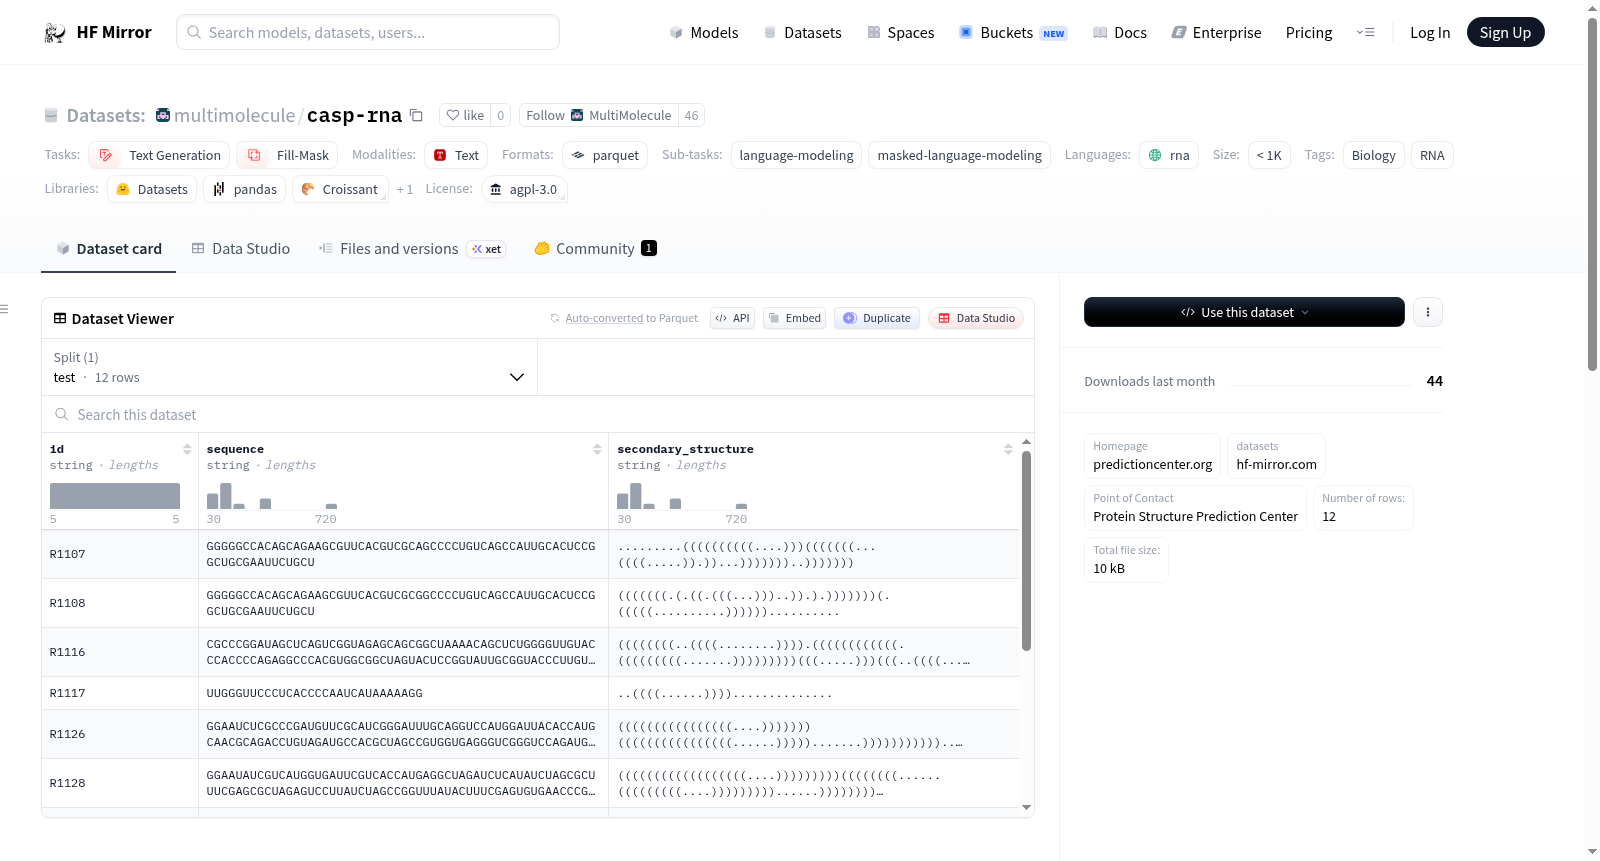Expand the Use this dataset dropdown
The image size is (1600, 861).
[x=1244, y=312]
